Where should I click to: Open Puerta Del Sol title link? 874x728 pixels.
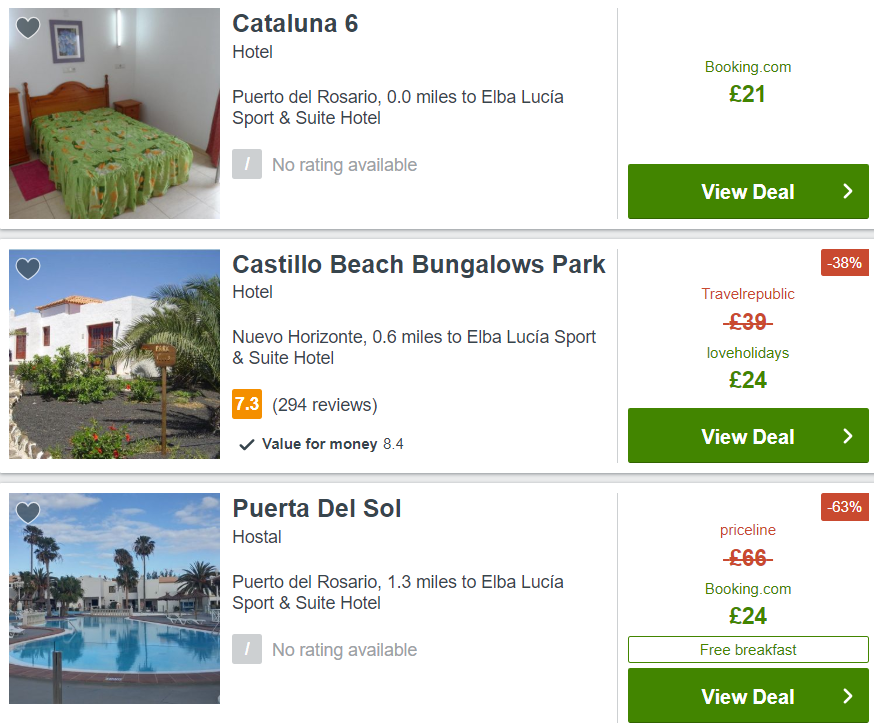coord(317,508)
